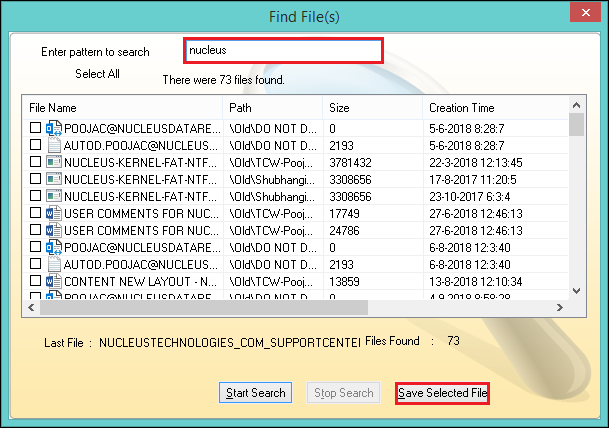
Task: Click 'There were 73 files found' message
Action: pos(223,80)
